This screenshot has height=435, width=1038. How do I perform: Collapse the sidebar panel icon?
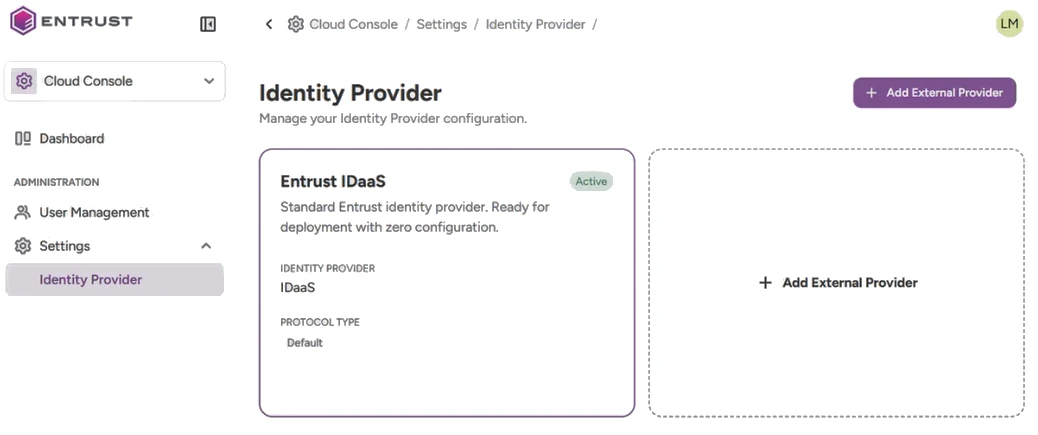point(208,24)
